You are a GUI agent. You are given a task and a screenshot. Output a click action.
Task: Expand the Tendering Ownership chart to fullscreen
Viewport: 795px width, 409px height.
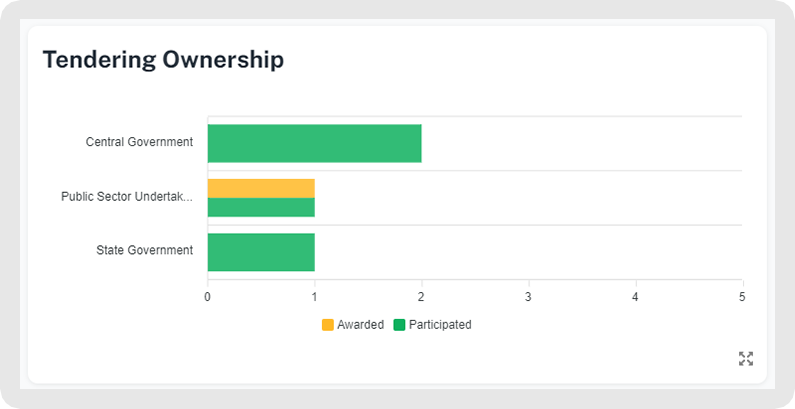tap(745, 358)
